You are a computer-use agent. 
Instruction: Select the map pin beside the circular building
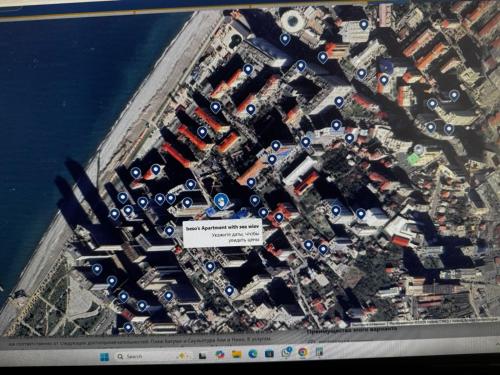(x=285, y=39)
